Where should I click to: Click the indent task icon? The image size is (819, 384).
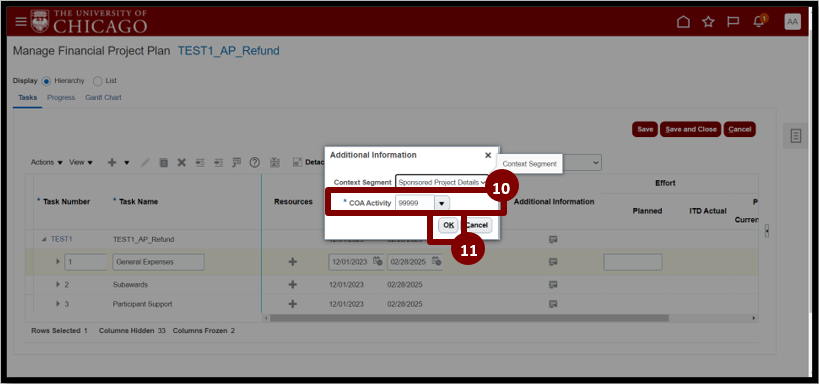point(218,162)
